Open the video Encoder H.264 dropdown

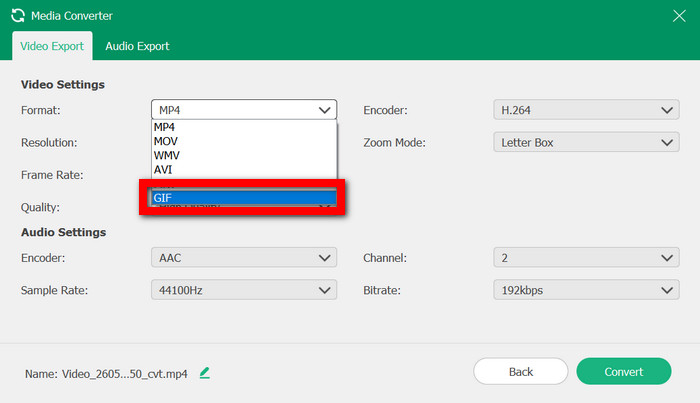point(586,110)
